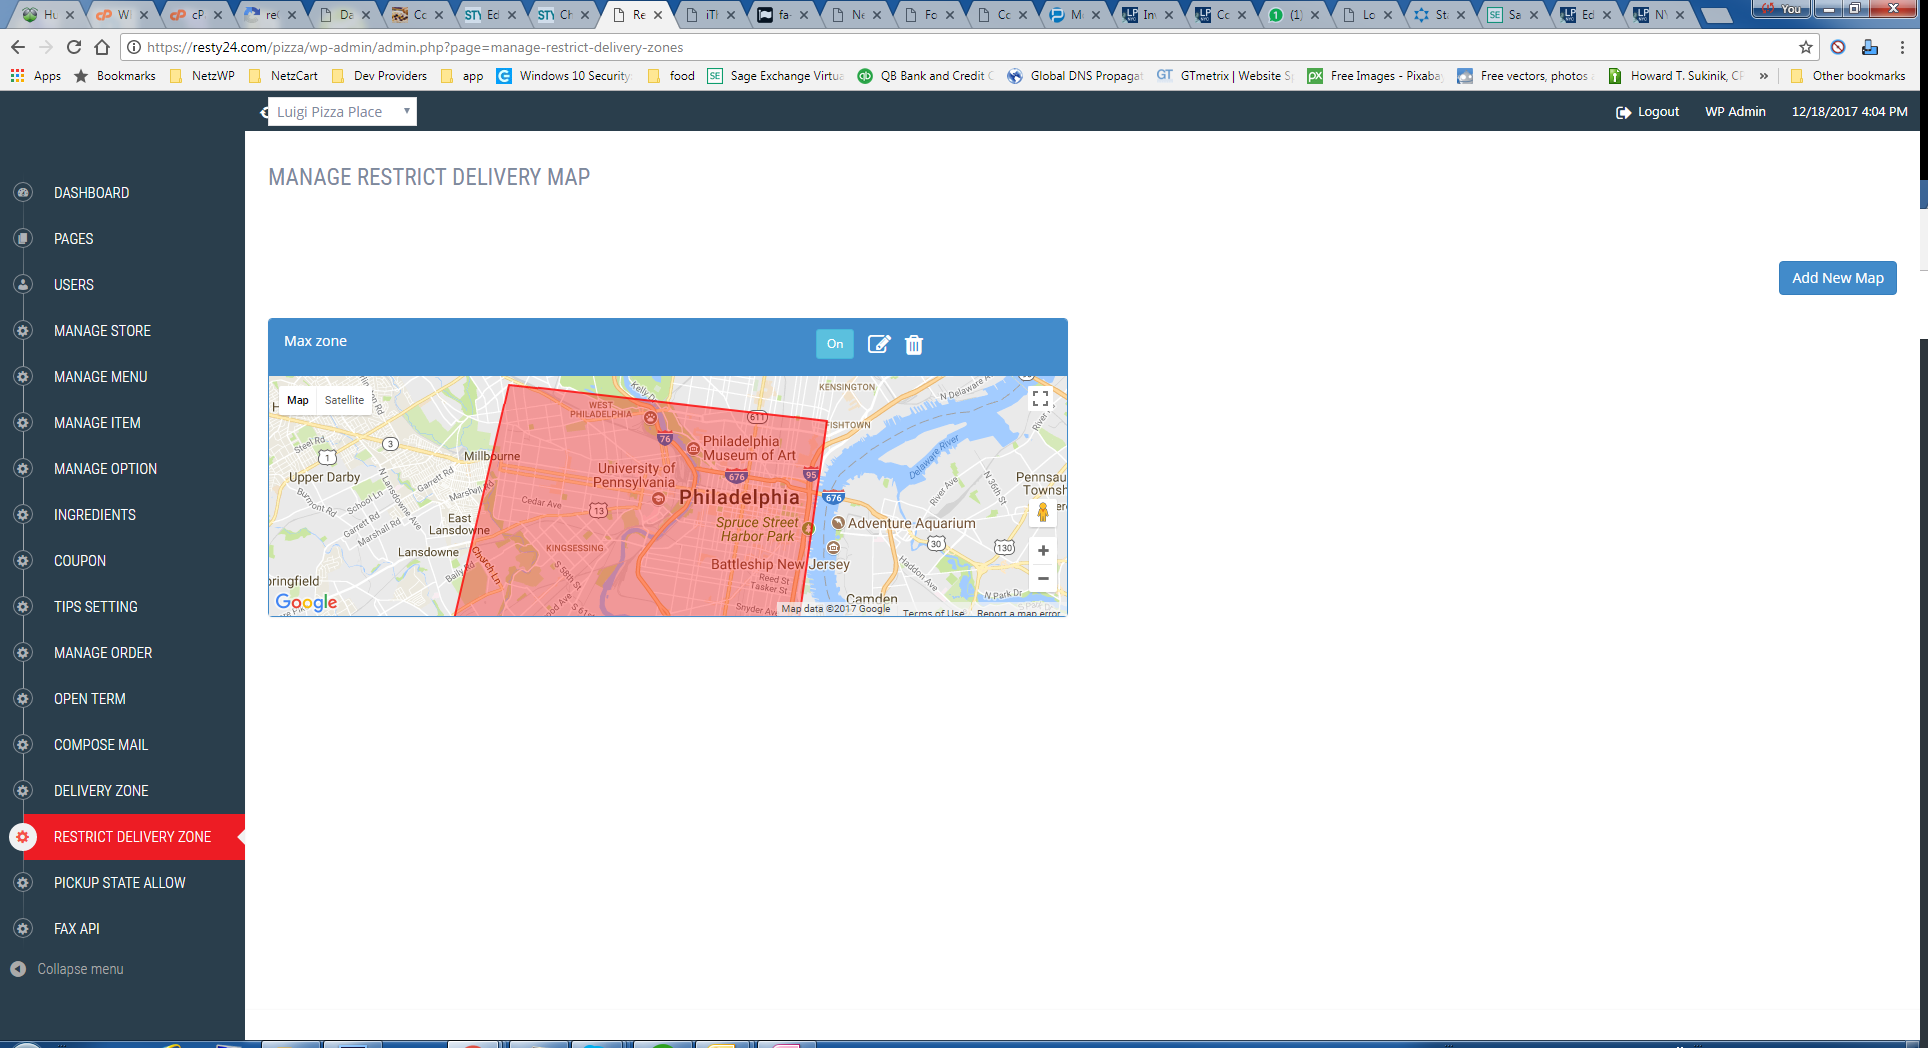Open WP Admin link
Image resolution: width=1928 pixels, height=1048 pixels.
click(x=1735, y=112)
